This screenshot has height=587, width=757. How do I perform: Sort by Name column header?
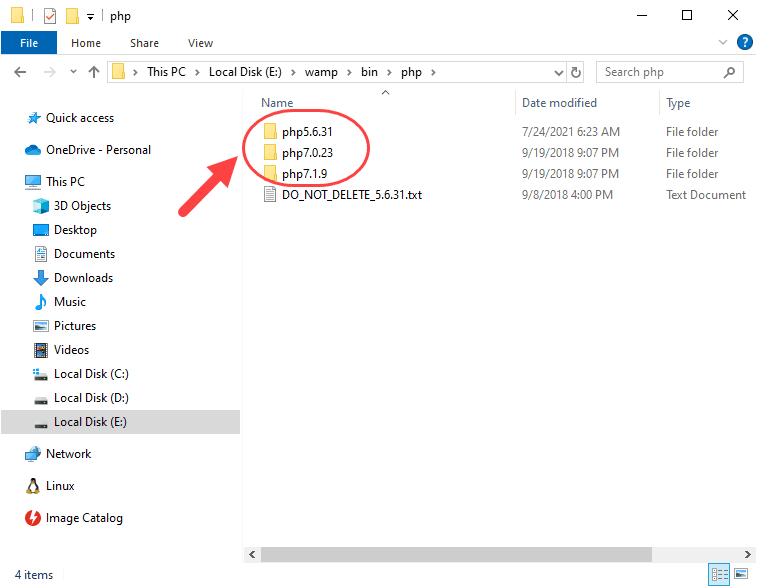click(277, 103)
